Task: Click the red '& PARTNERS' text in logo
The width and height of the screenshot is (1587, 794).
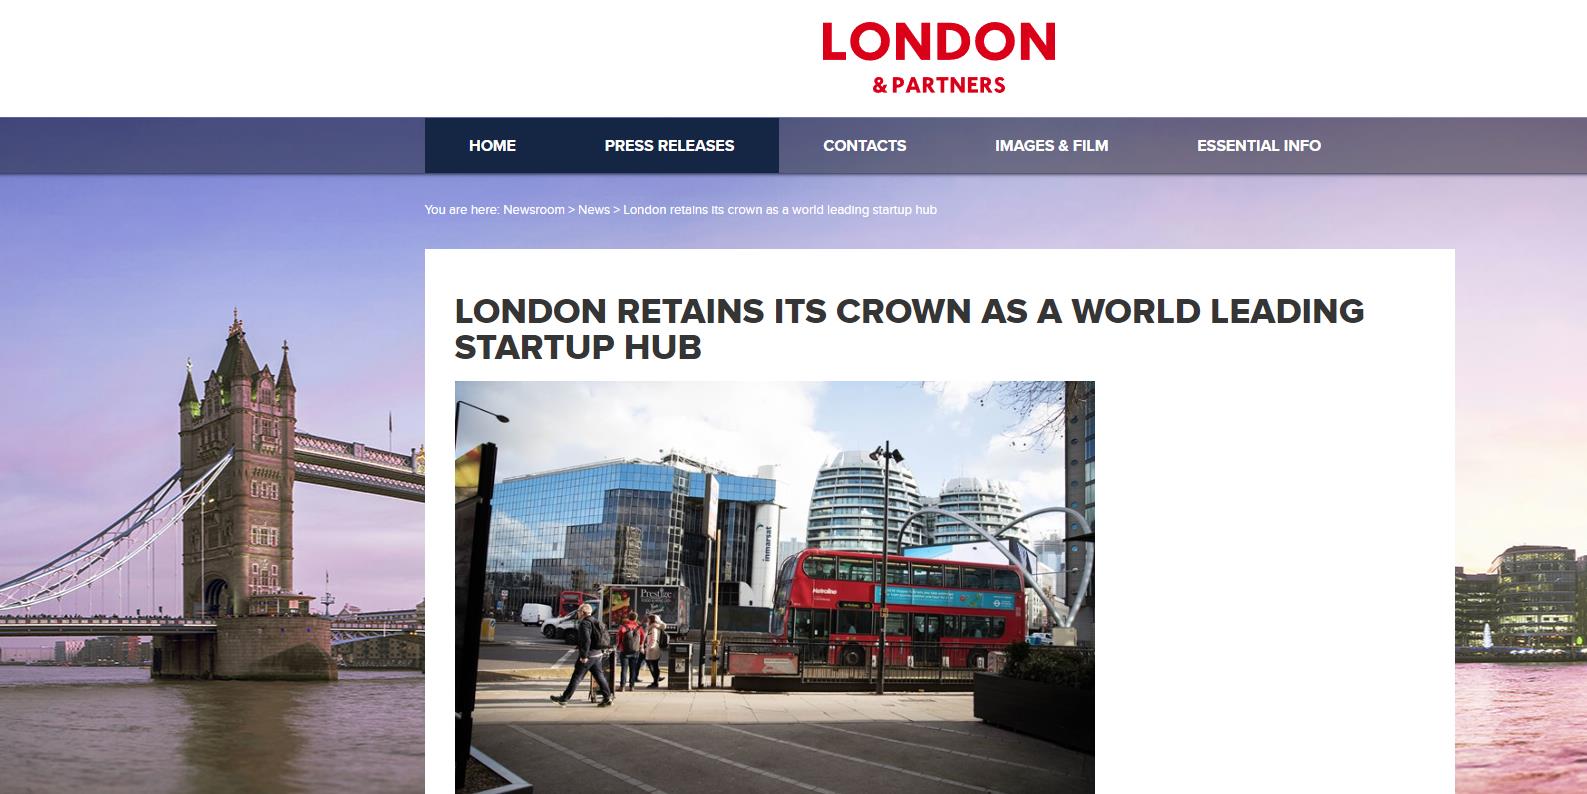Action: click(938, 85)
